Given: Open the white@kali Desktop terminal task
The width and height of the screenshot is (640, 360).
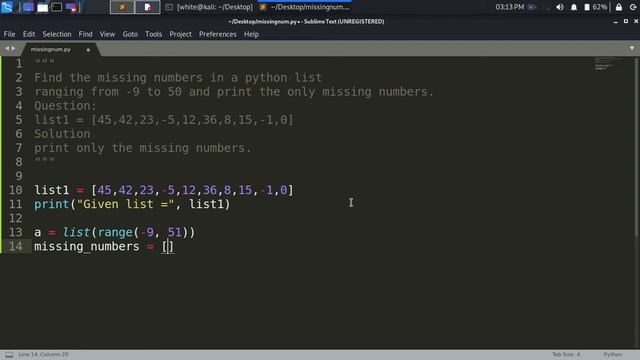Looking at the screenshot, I should click(x=209, y=7).
